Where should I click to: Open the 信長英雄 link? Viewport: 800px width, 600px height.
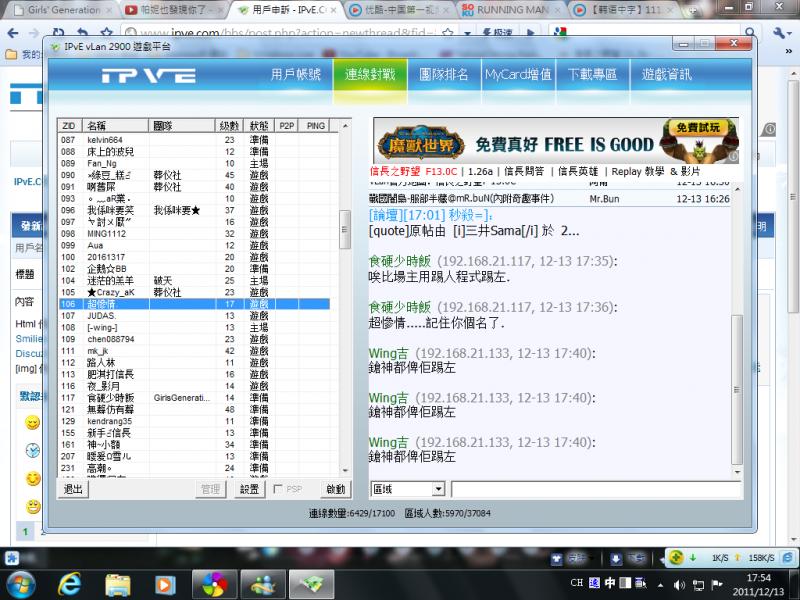578,171
